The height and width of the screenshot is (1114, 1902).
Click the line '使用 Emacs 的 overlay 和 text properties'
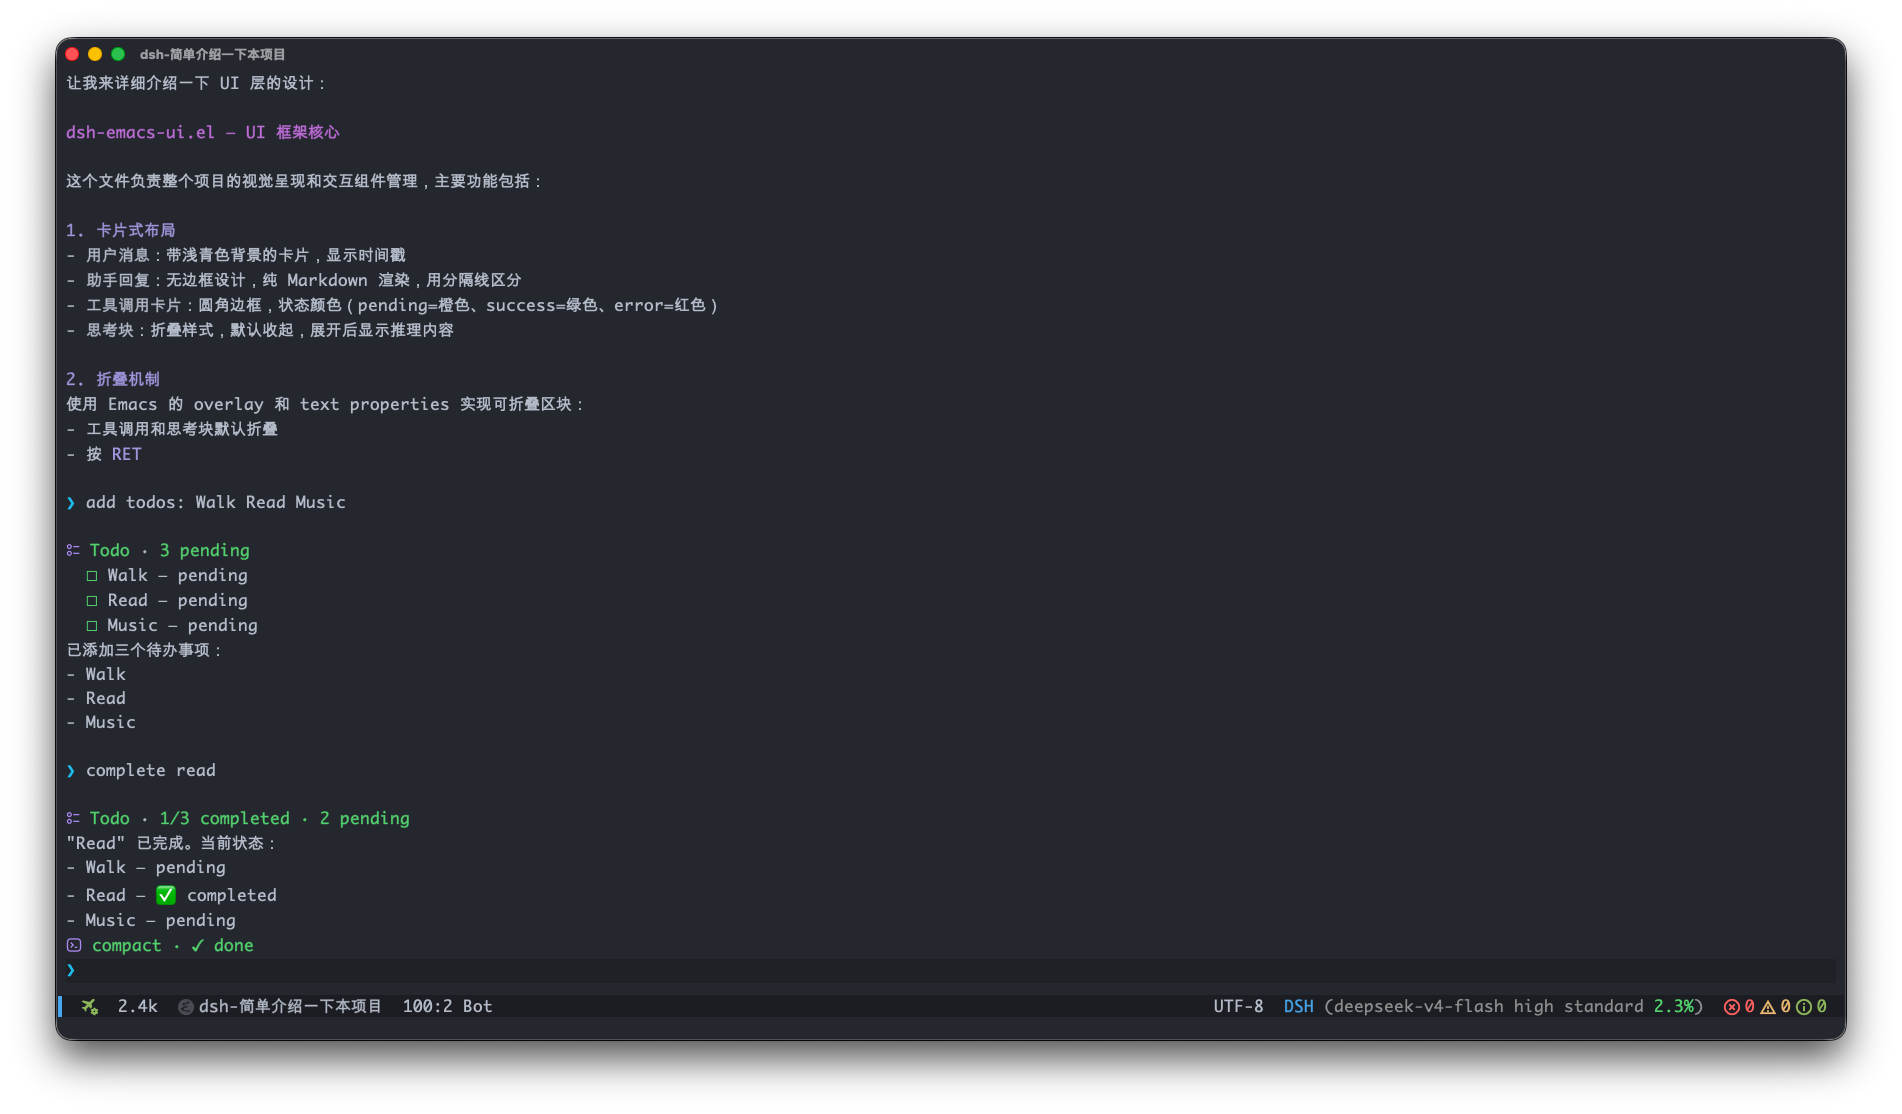click(x=325, y=404)
